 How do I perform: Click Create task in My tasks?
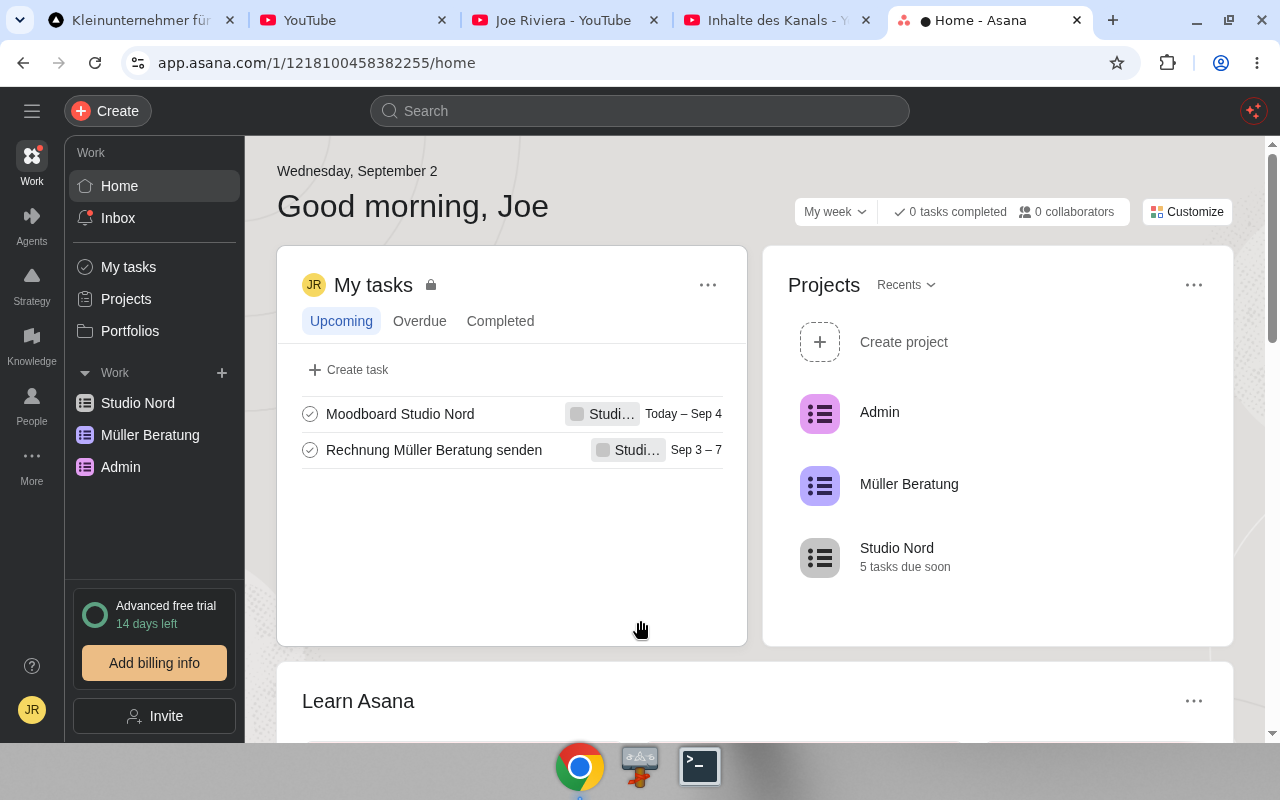tap(348, 370)
